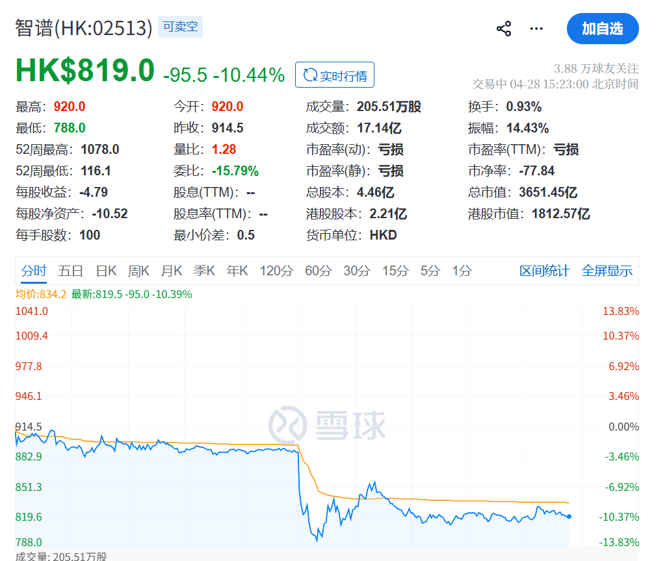Show the 60分 interval chart
The height and width of the screenshot is (561, 667).
(318, 270)
